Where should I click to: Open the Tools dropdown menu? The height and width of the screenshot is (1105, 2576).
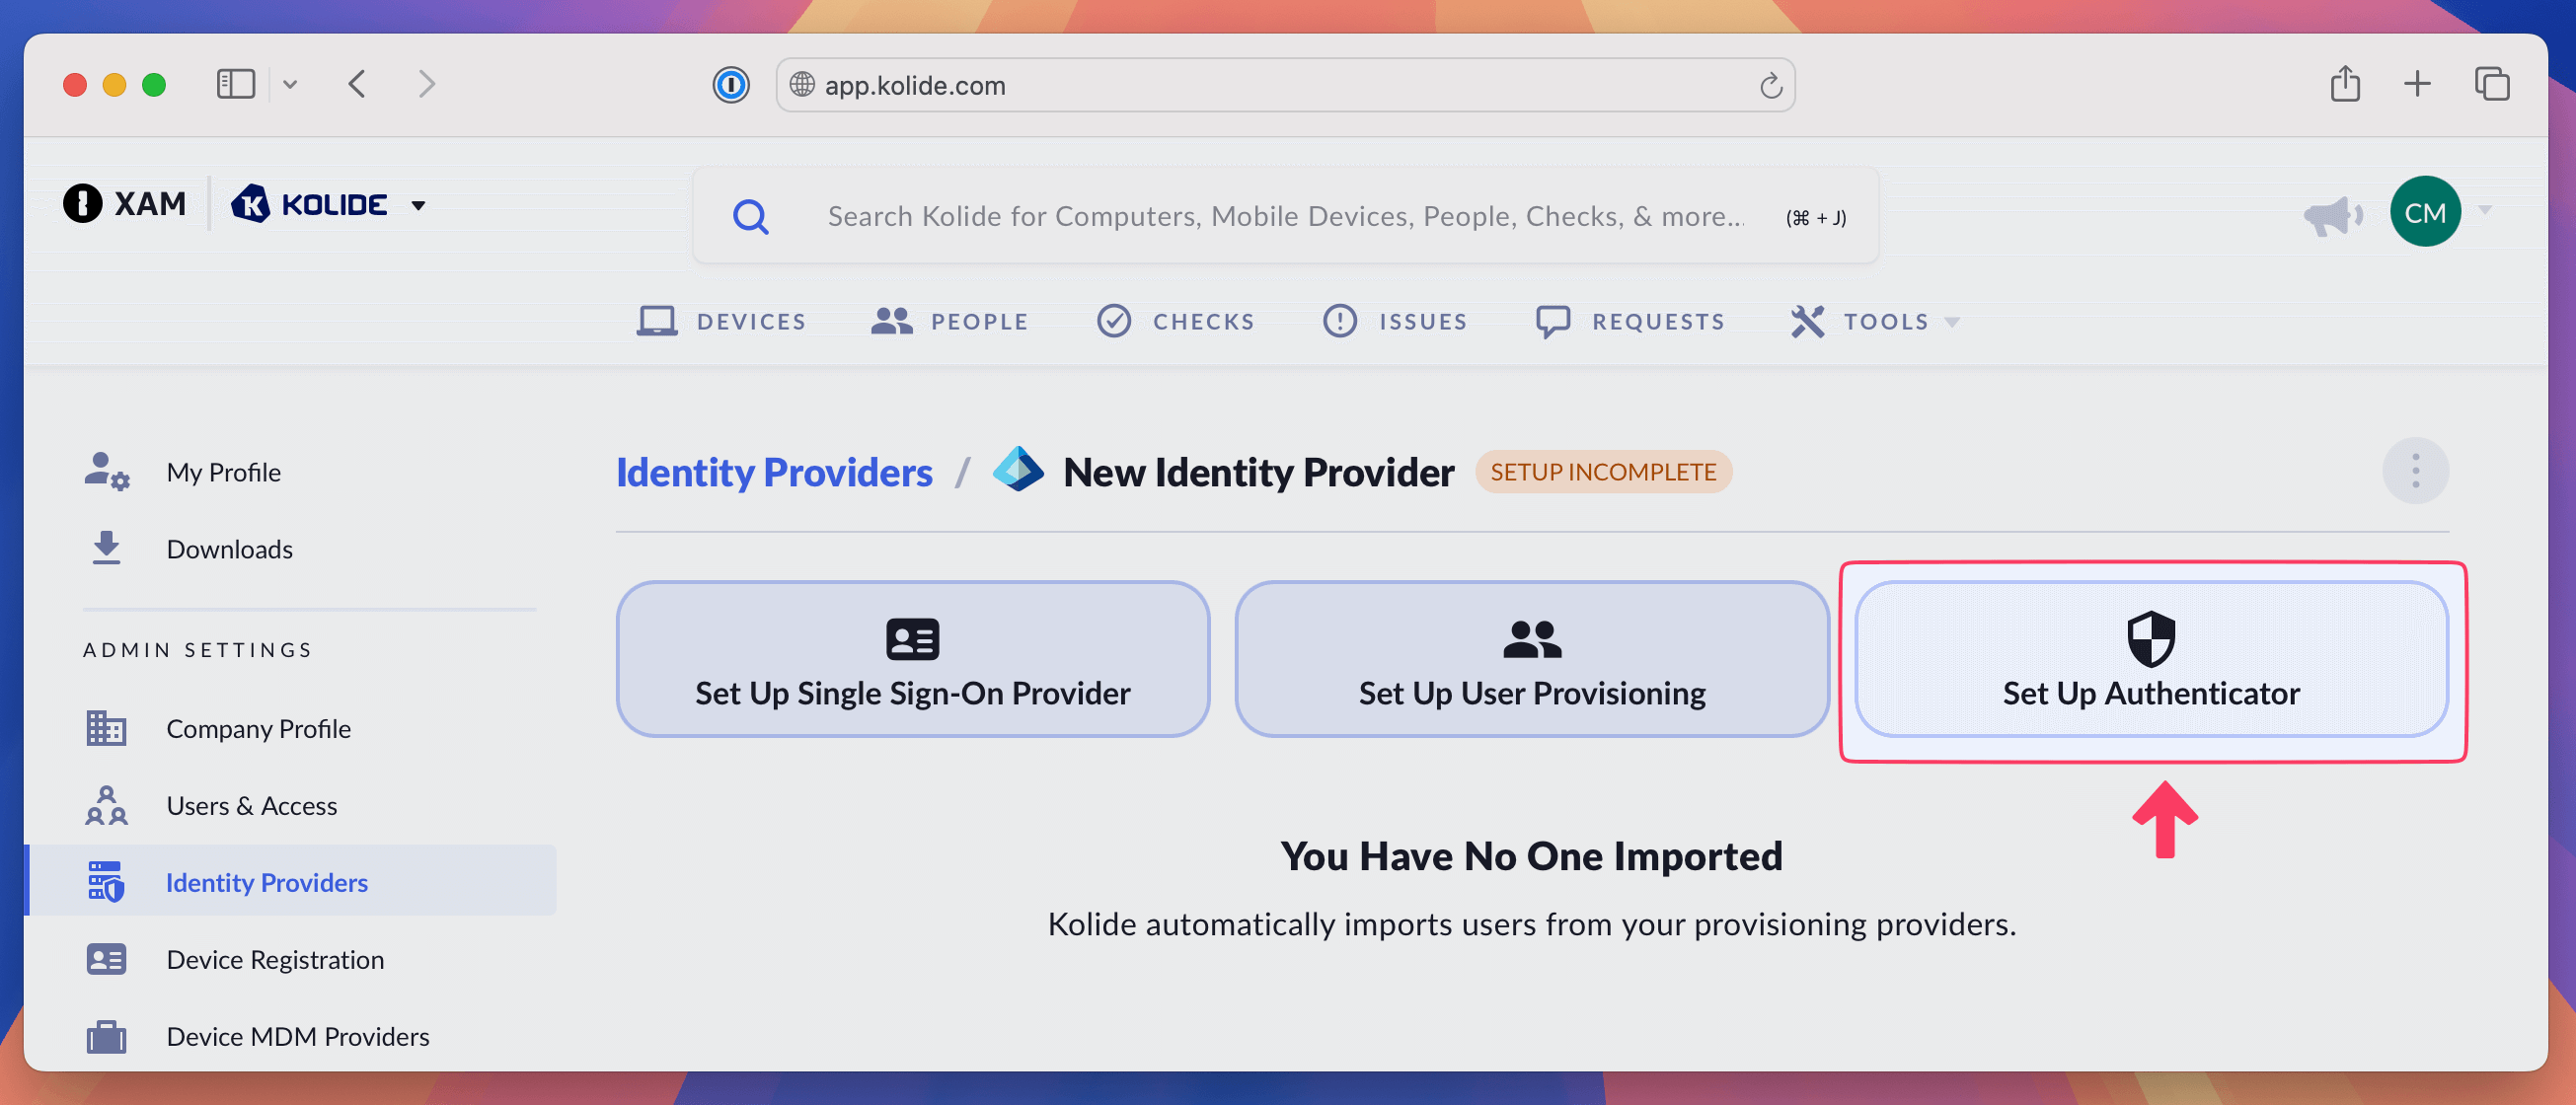click(1875, 321)
